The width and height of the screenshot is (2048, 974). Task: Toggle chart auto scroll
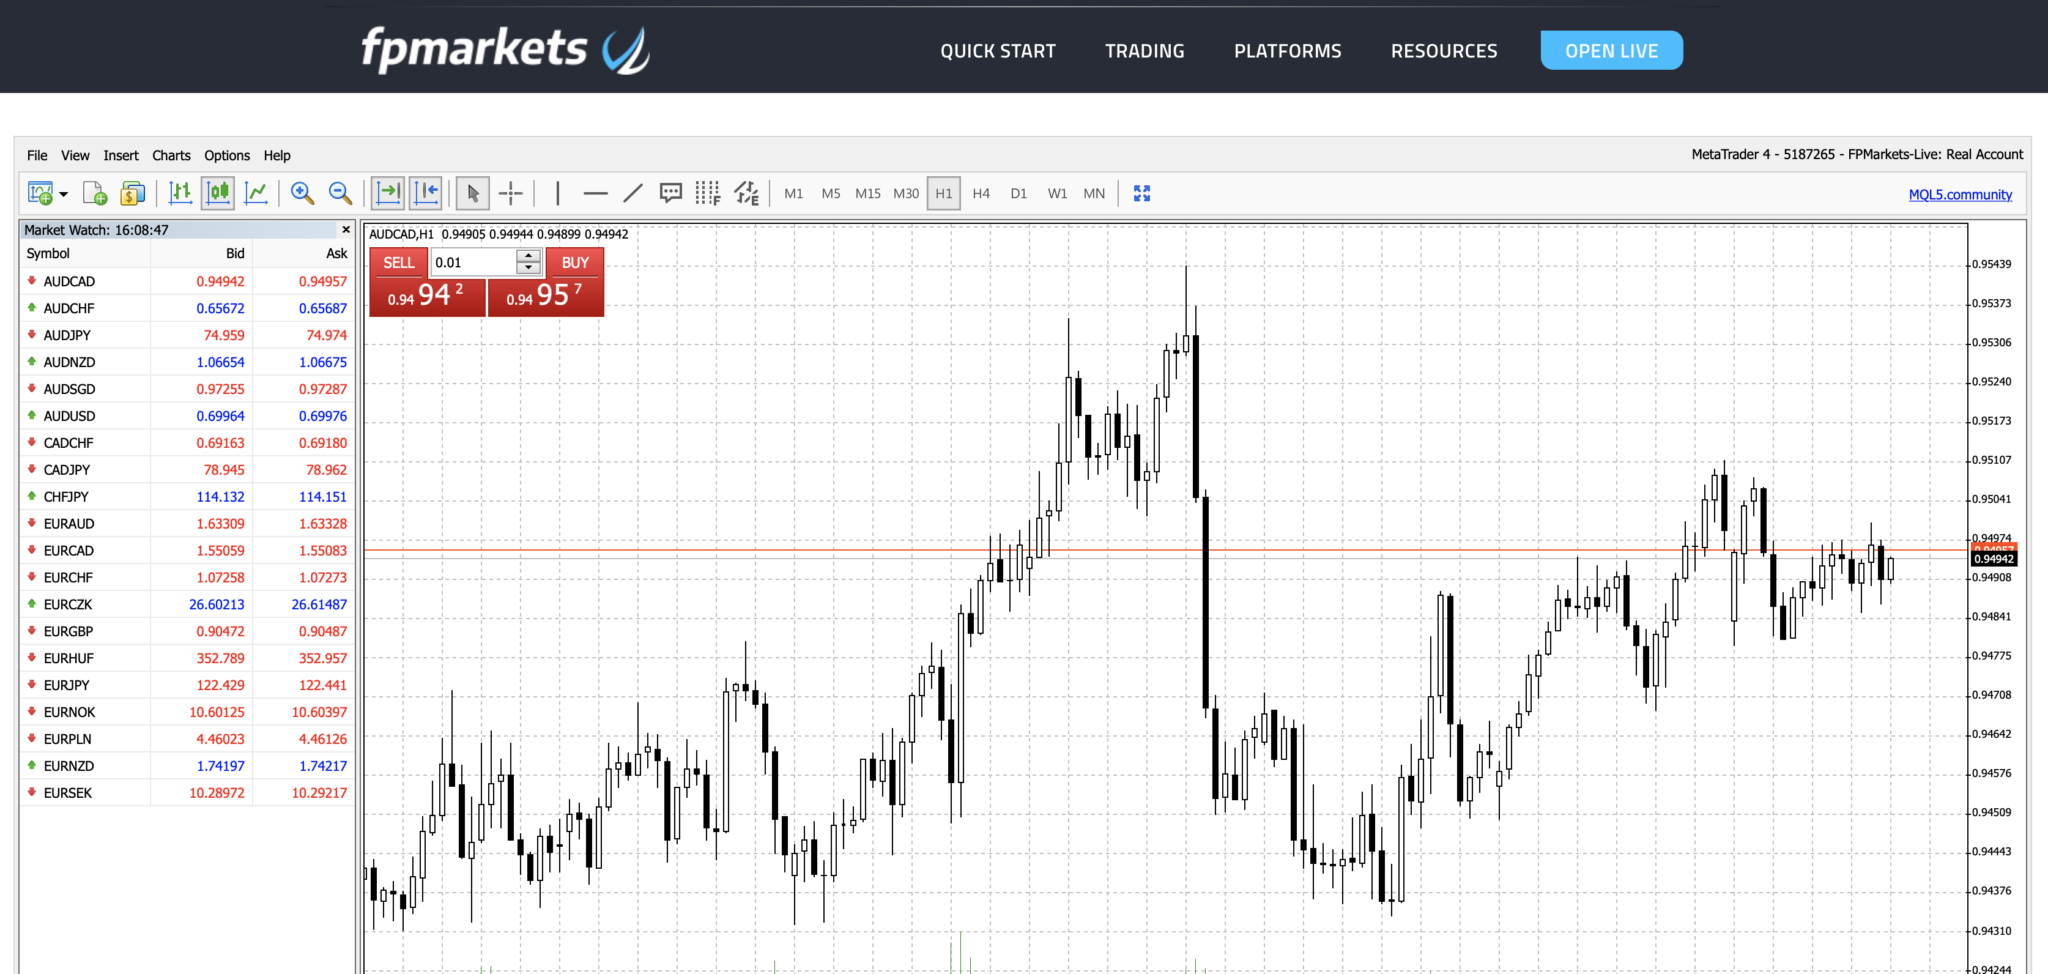point(388,193)
